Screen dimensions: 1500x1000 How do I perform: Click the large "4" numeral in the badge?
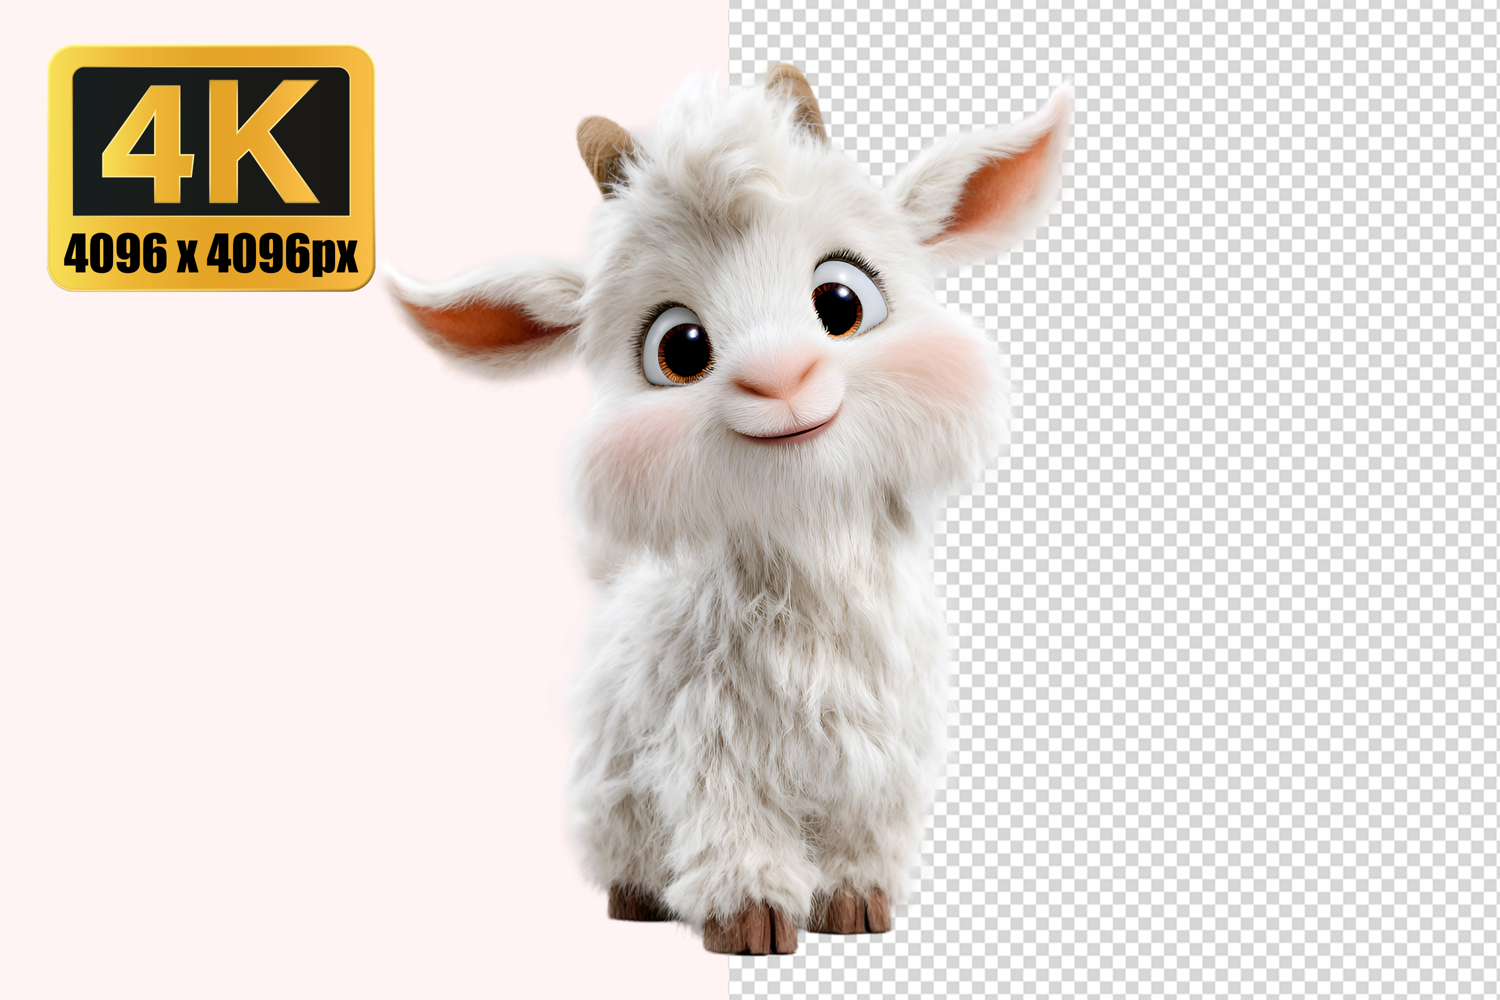(x=146, y=140)
